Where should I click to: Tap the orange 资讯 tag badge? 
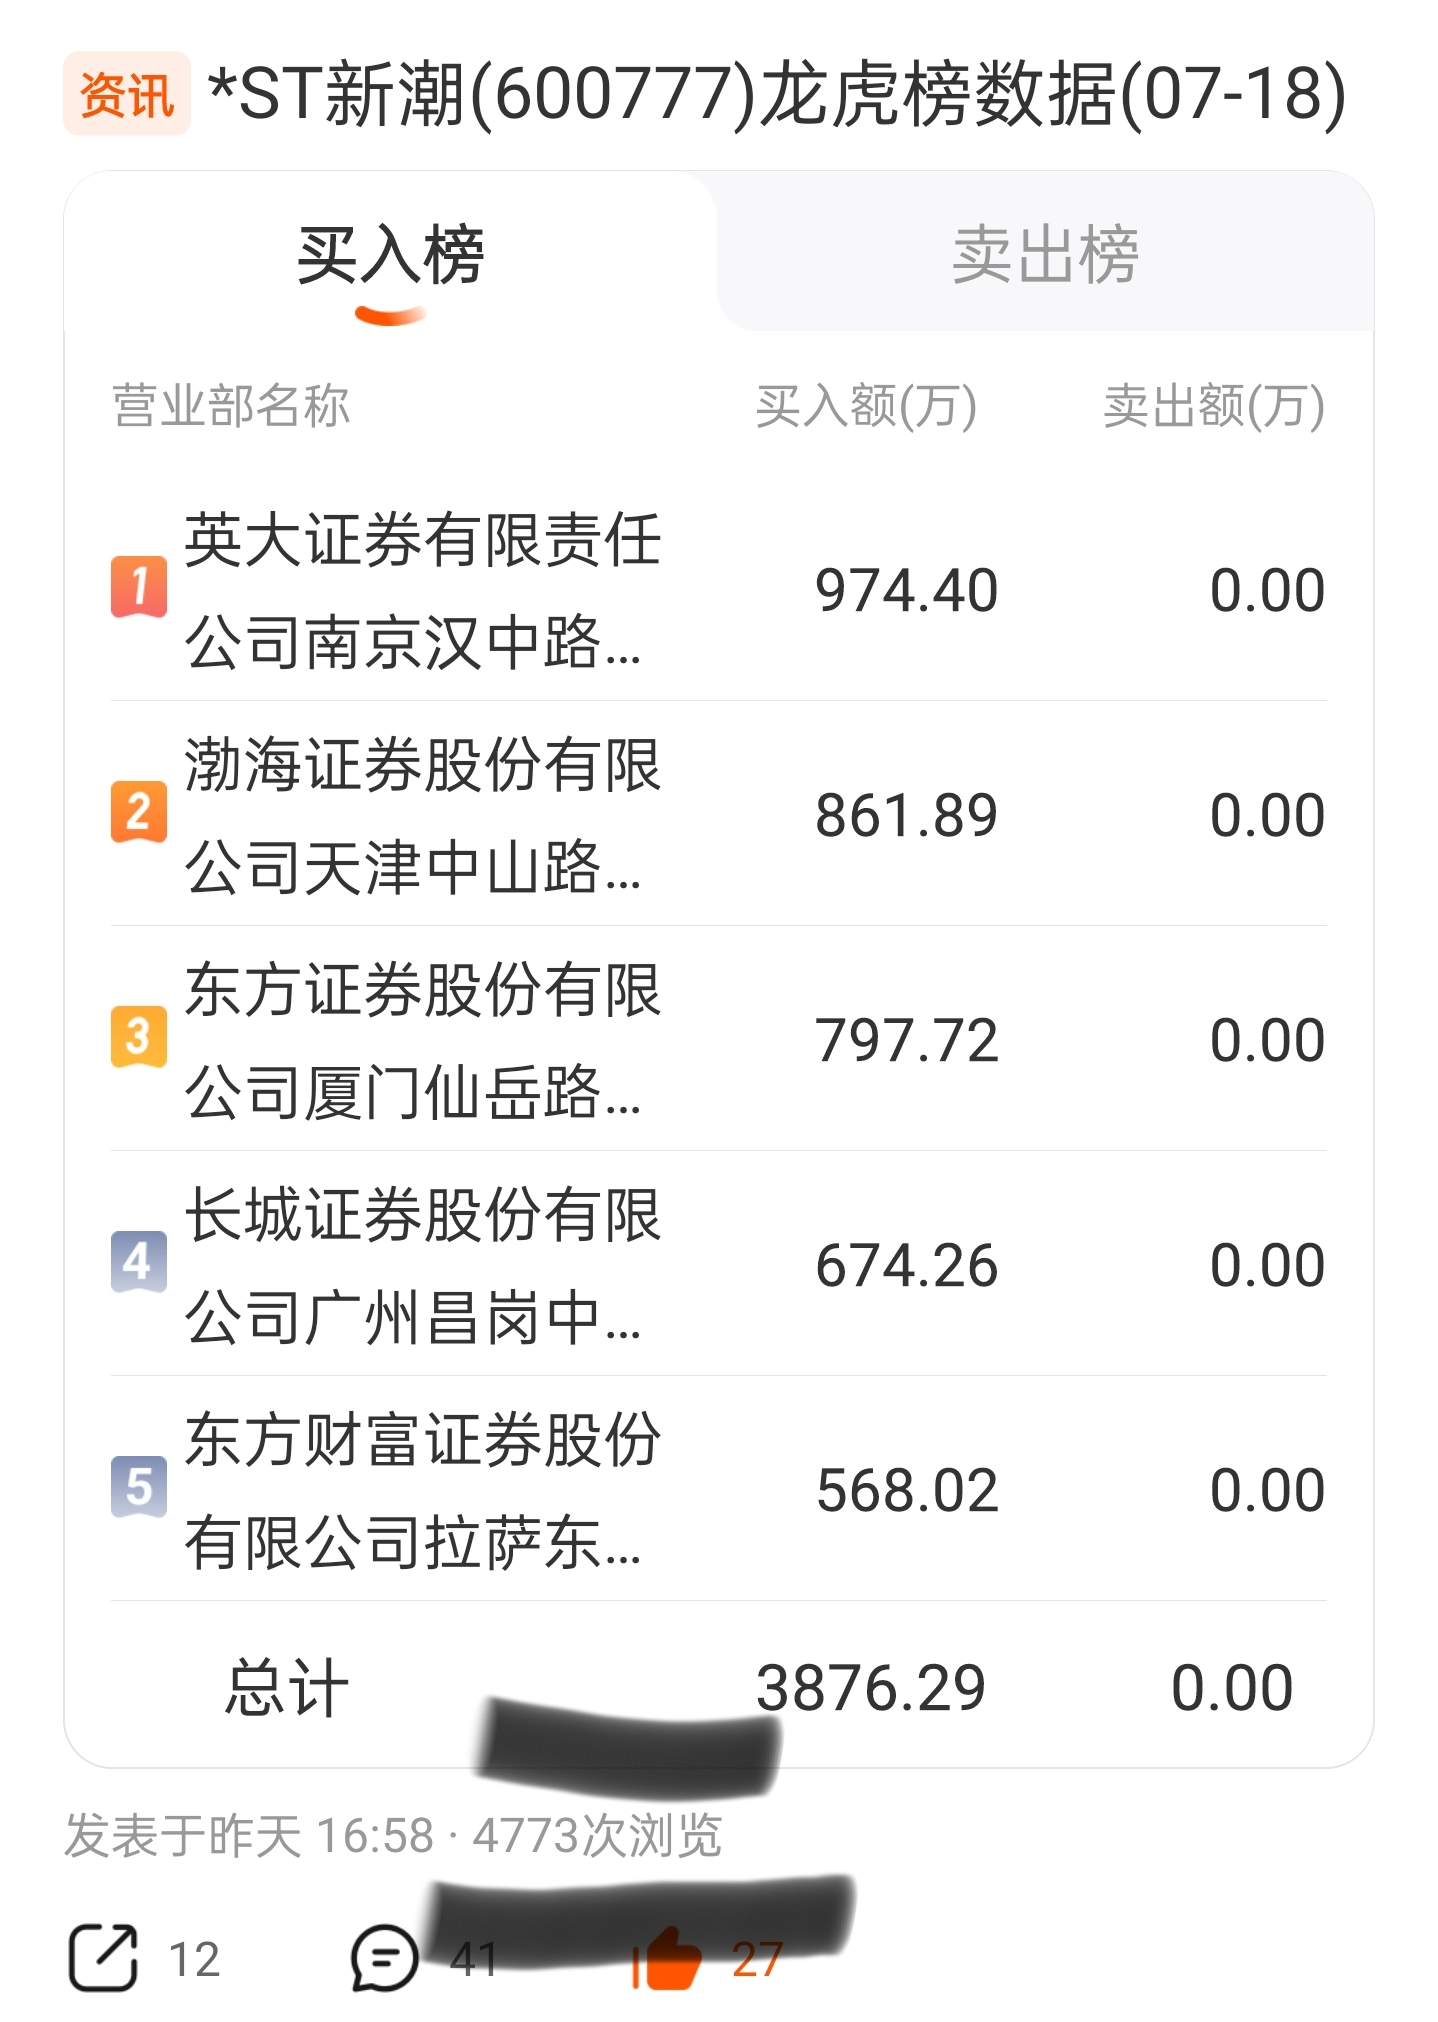point(126,94)
